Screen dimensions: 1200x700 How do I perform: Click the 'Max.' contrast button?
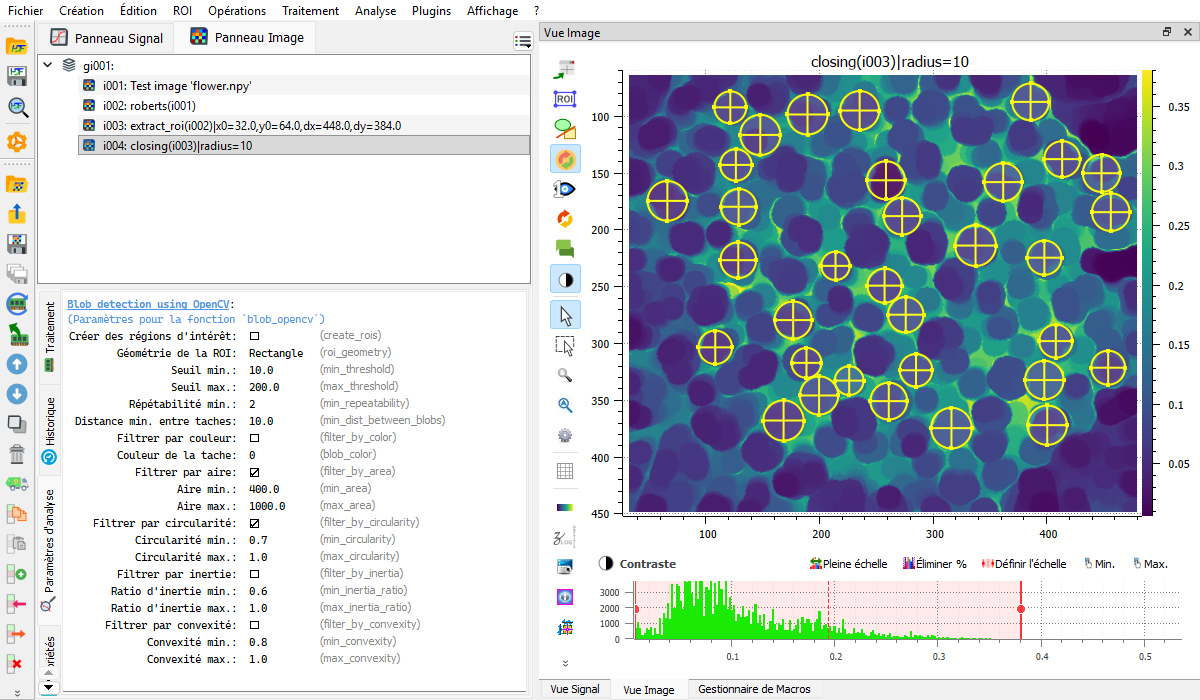click(1149, 564)
